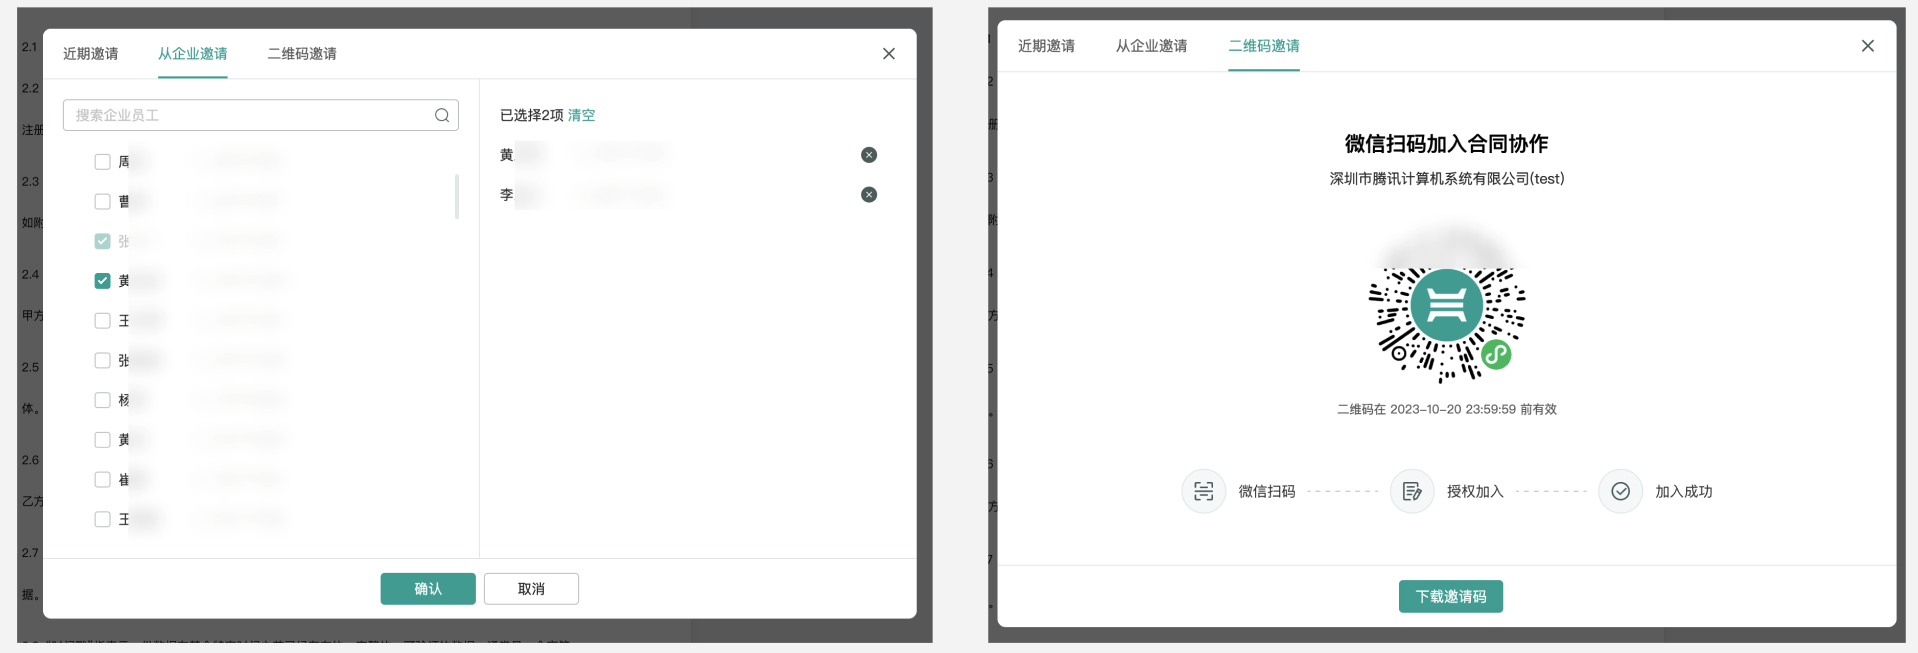Click the green 确认 button

(428, 589)
